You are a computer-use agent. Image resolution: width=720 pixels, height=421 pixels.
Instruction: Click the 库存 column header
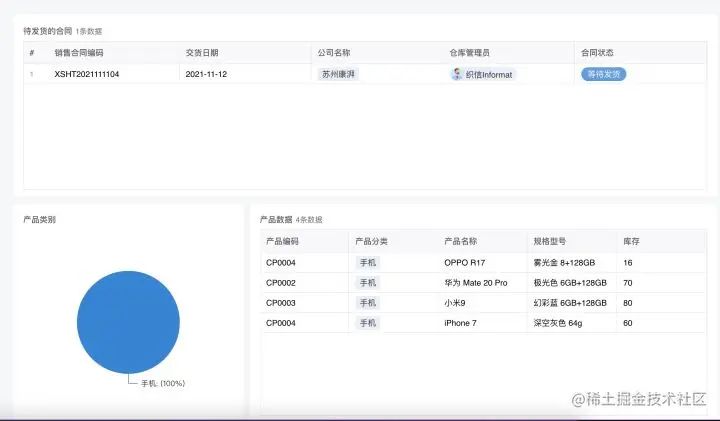coord(631,241)
